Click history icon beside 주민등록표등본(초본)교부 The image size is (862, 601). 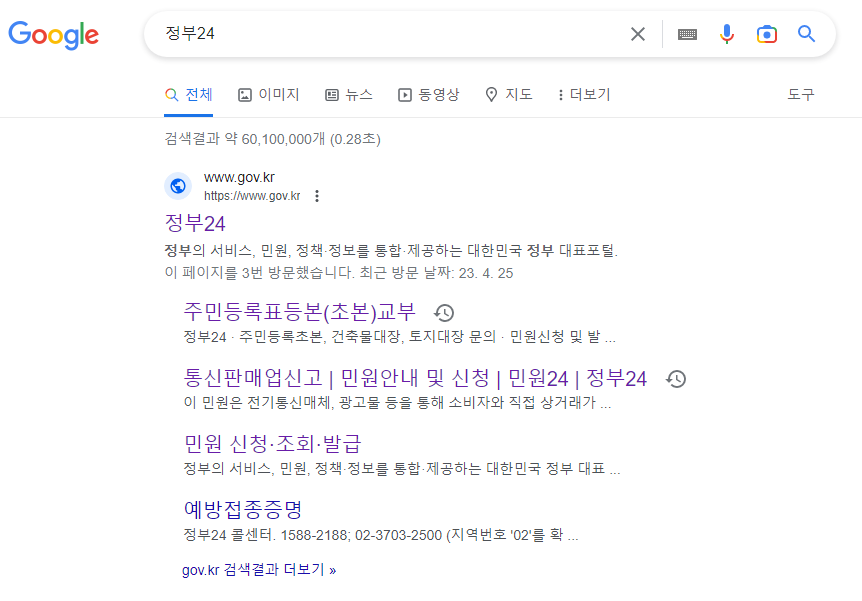[444, 313]
